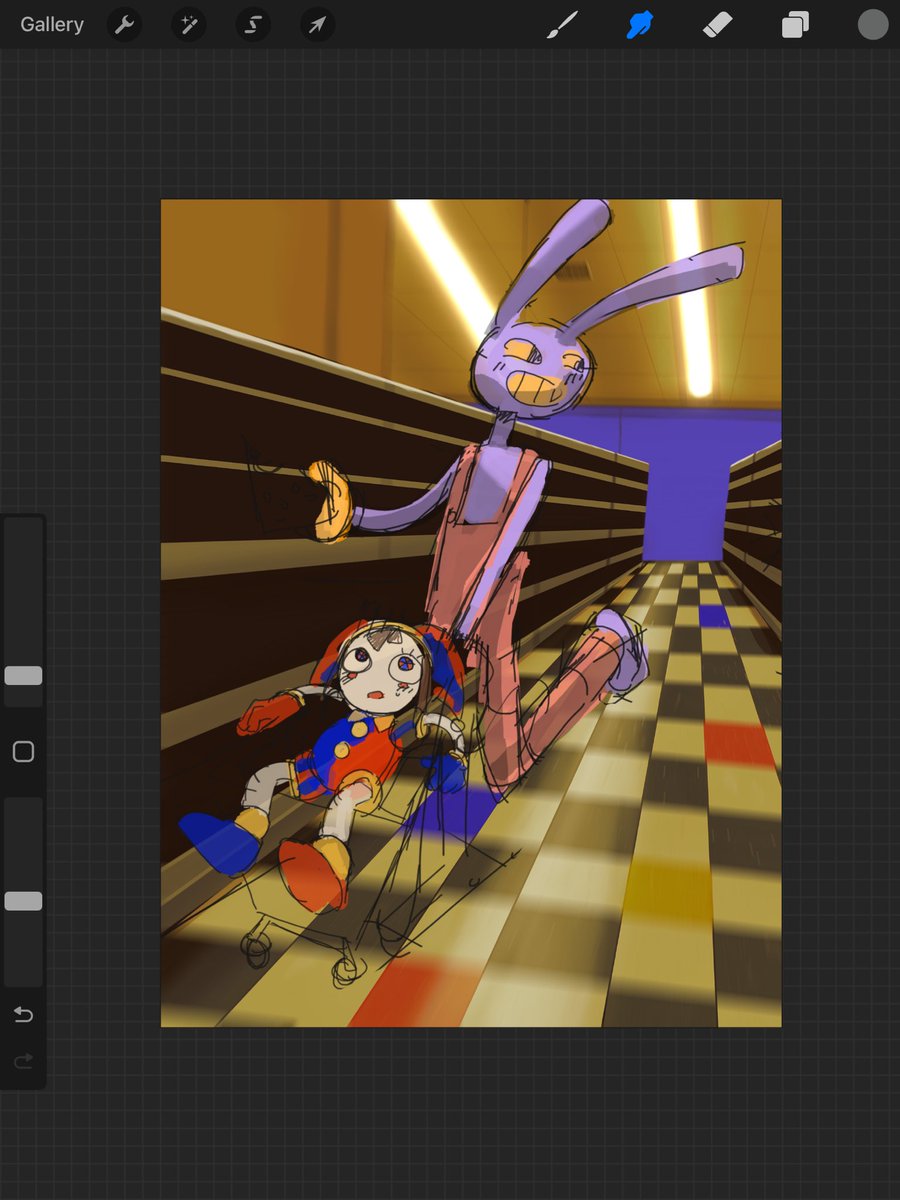Image resolution: width=900 pixels, height=1200 pixels.
Task: Tap the opacity slider on the sidebar
Action: pos(23,900)
